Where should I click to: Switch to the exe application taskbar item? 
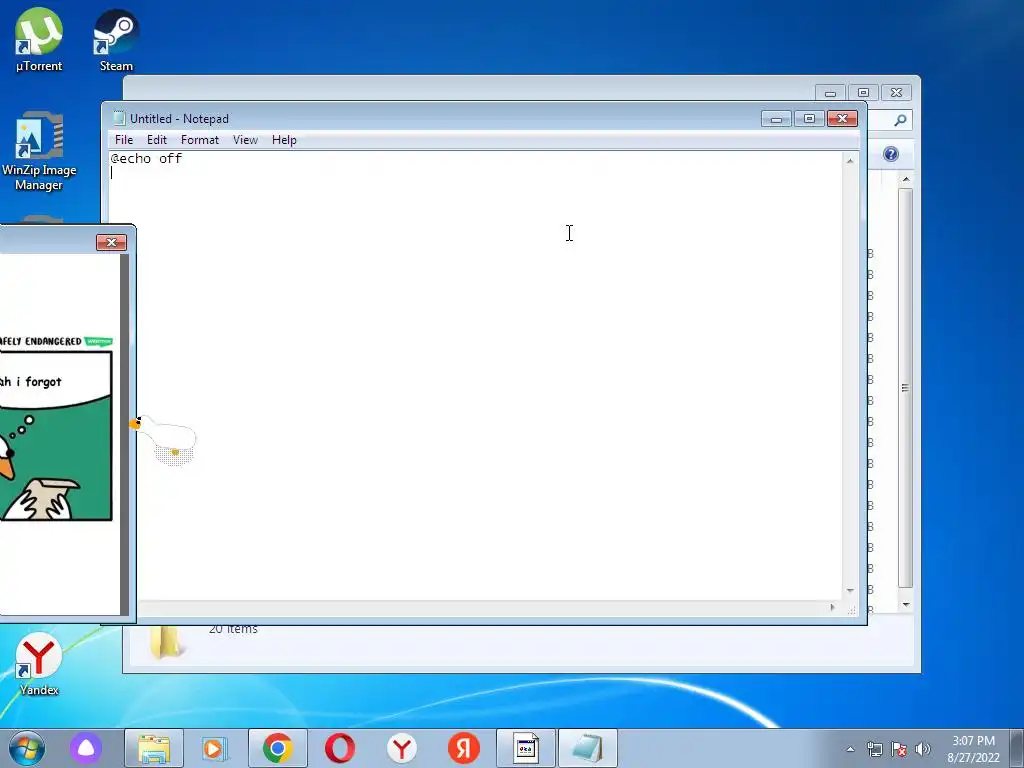click(x=526, y=748)
